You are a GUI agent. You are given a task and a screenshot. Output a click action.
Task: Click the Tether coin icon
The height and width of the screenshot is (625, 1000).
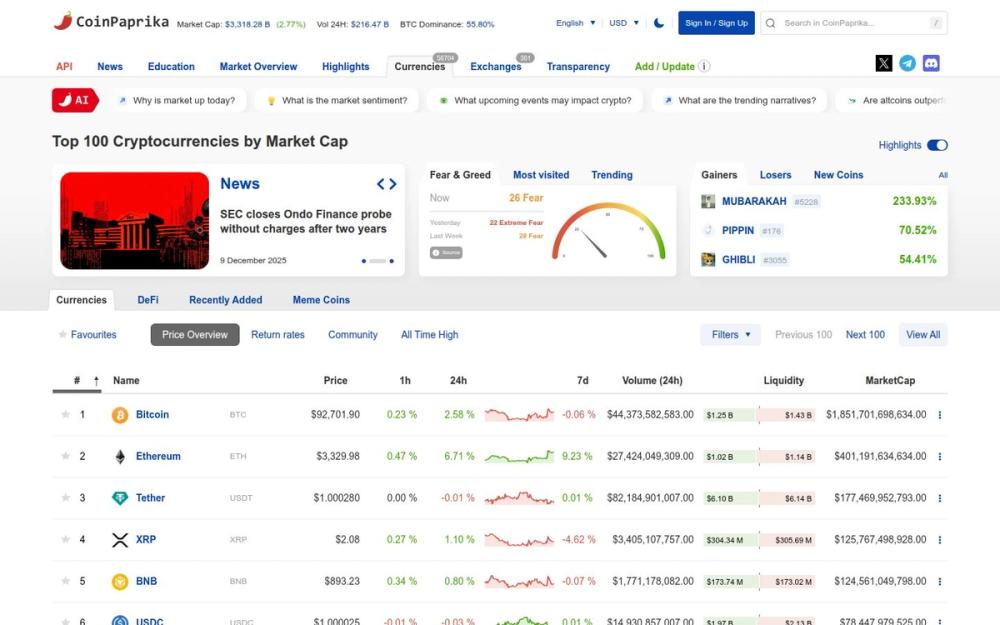click(120, 498)
